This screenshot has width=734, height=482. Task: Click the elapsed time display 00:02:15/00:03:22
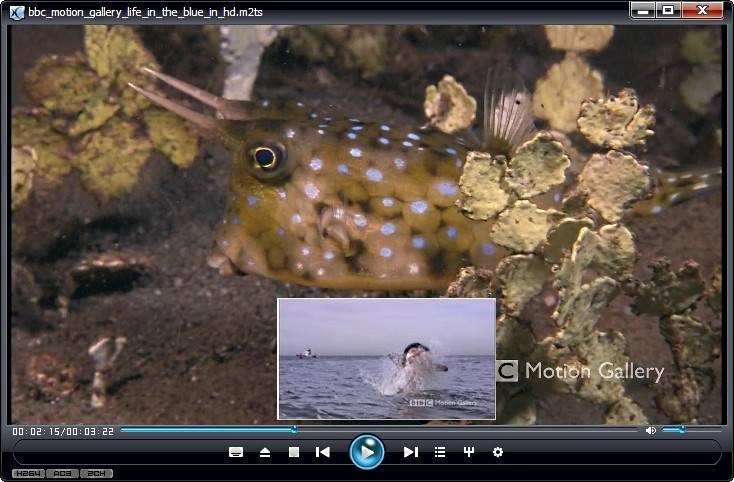[x=63, y=431]
